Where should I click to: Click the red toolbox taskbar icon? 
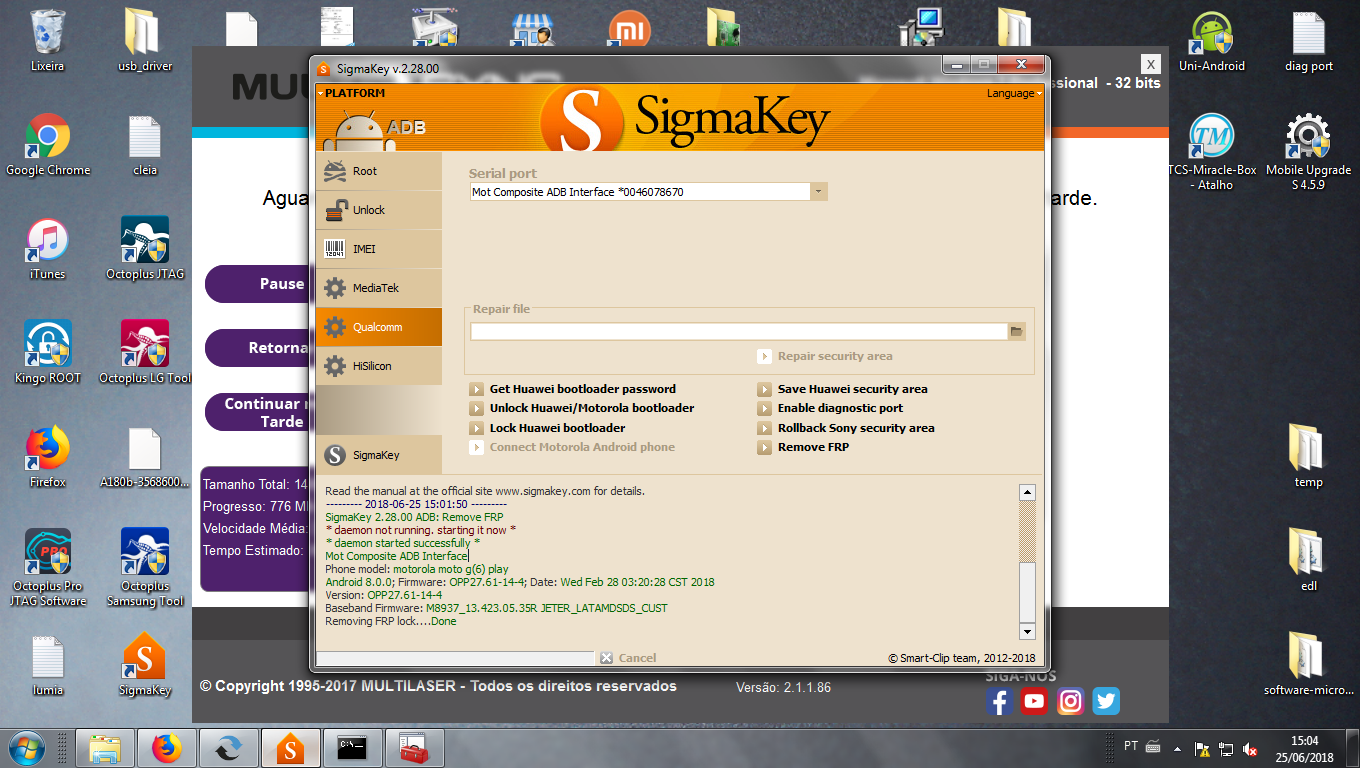coord(413,748)
